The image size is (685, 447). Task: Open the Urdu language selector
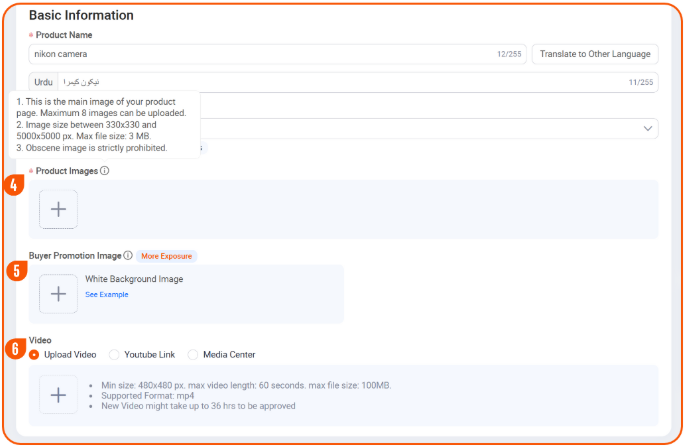tap(43, 82)
